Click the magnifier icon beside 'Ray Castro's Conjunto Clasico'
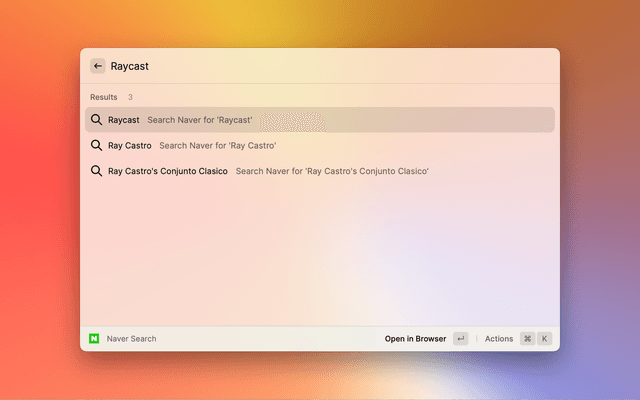640x400 pixels. (97, 171)
